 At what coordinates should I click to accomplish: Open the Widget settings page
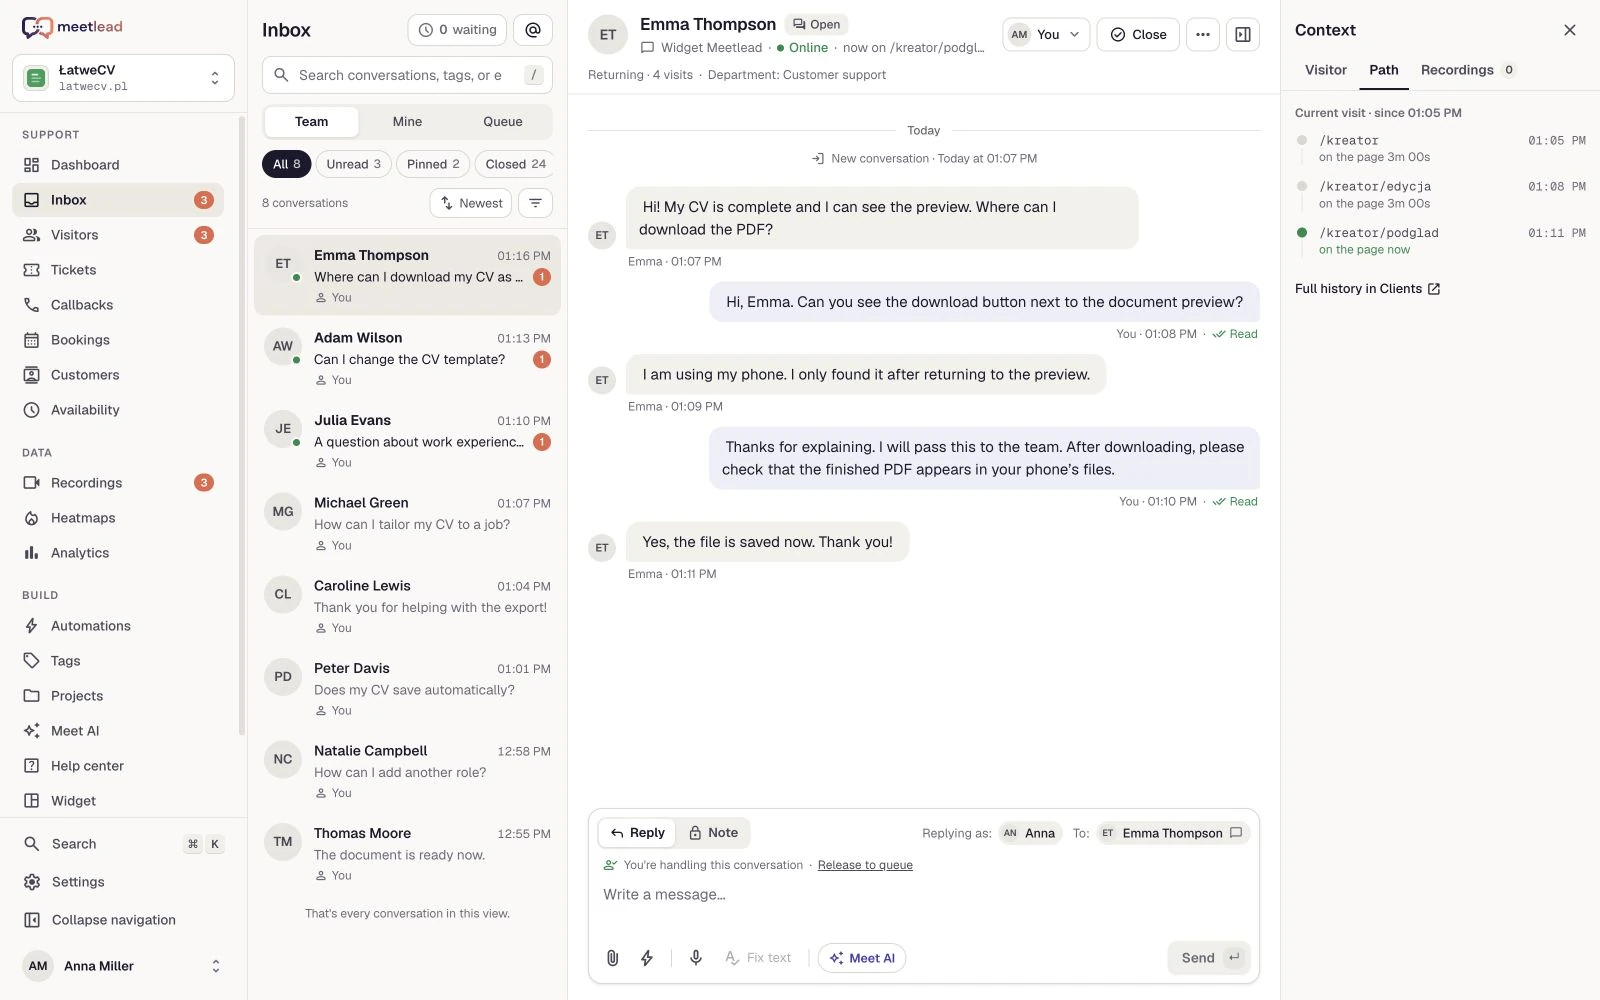tap(118, 801)
